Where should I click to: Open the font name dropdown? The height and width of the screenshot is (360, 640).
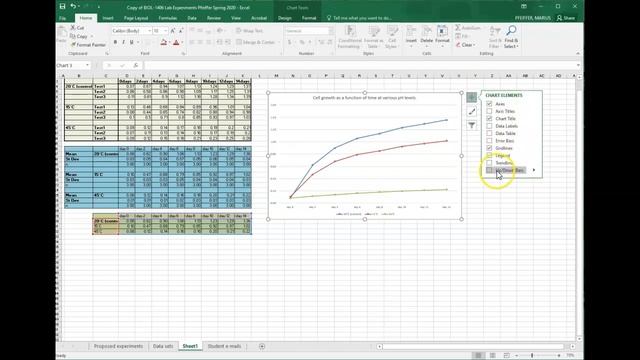pos(150,31)
